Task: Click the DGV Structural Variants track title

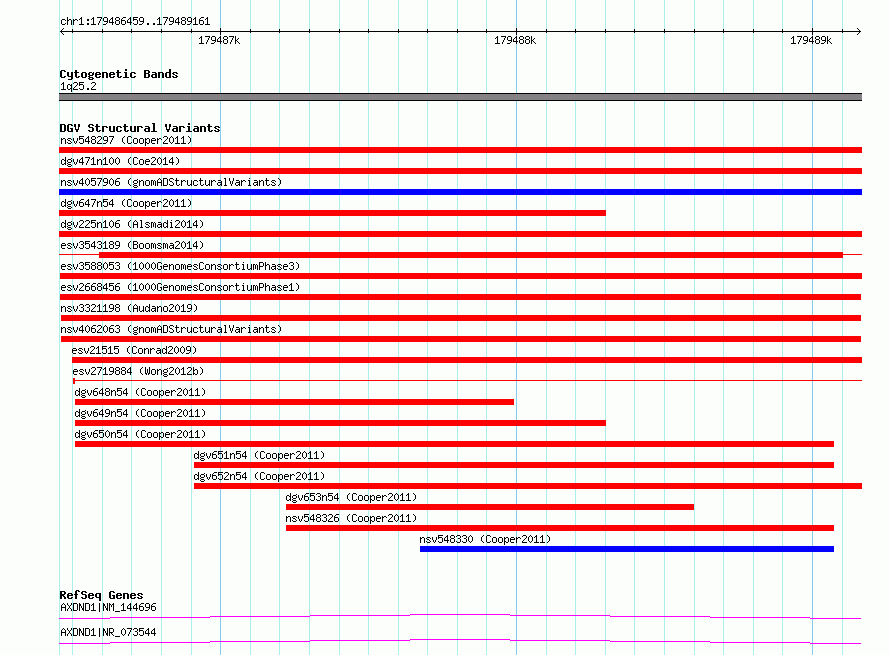Action: tap(140, 128)
